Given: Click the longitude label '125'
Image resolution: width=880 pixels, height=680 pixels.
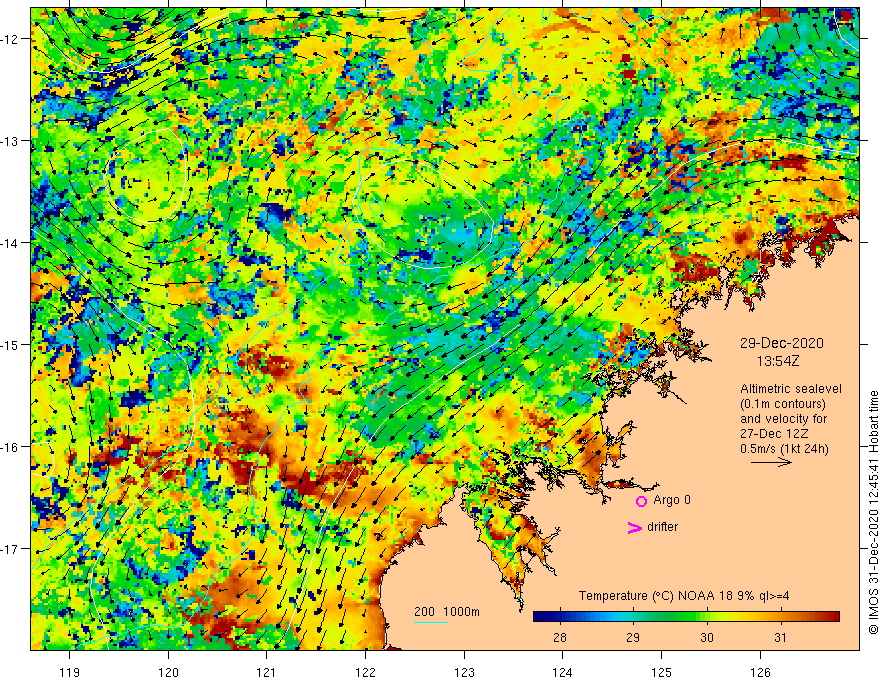Looking at the screenshot, I should [x=662, y=672].
